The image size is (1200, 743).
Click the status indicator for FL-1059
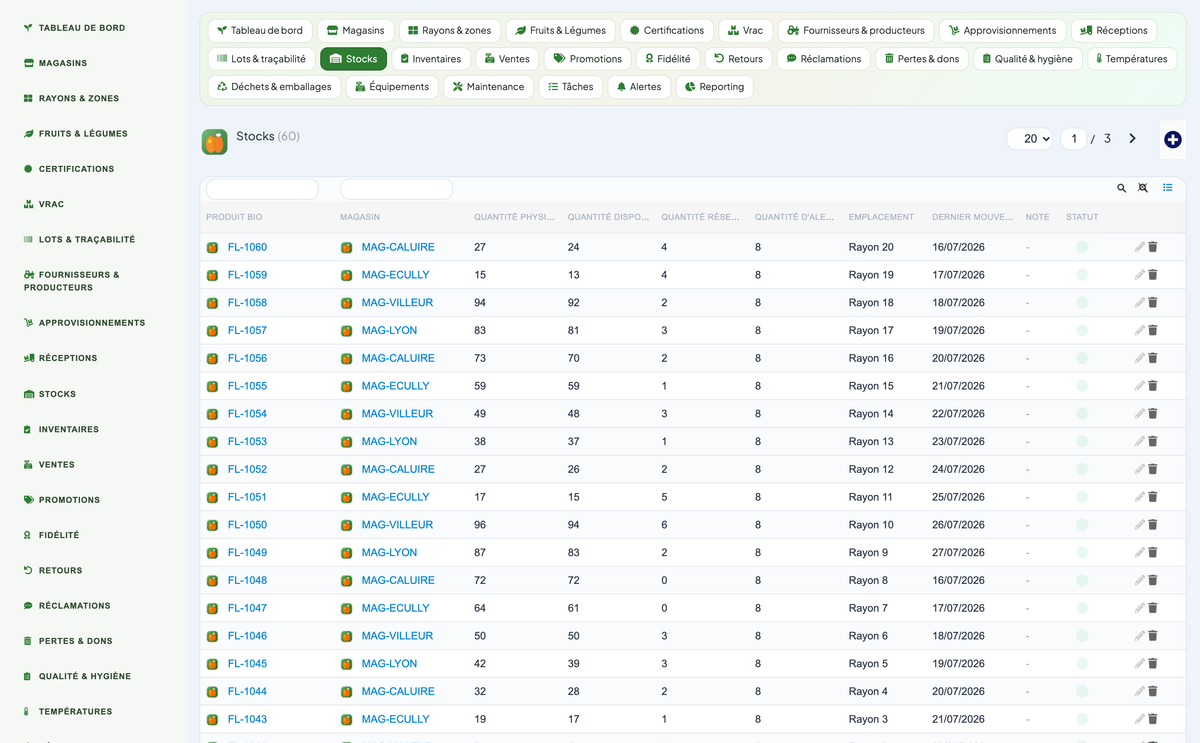click(1082, 275)
